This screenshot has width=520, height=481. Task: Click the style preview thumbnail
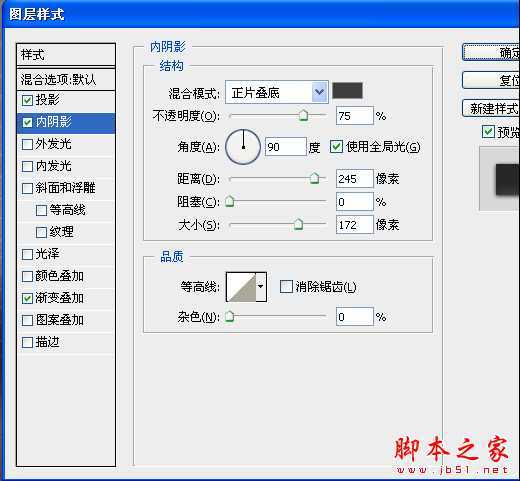pos(499,179)
